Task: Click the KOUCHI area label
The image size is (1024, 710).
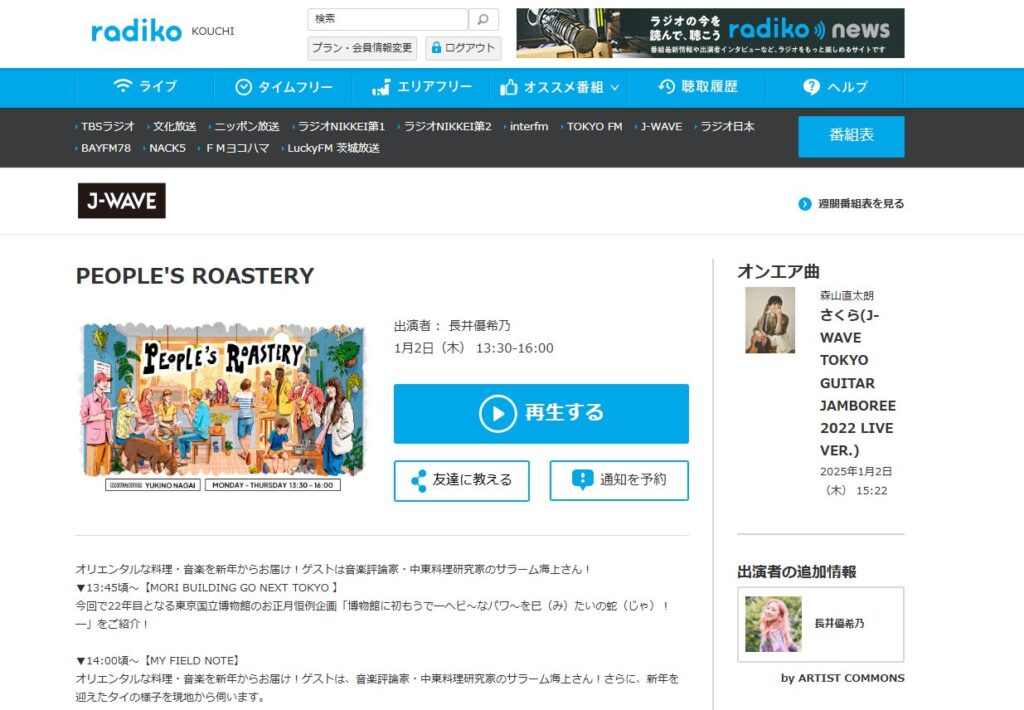Action: 213,31
